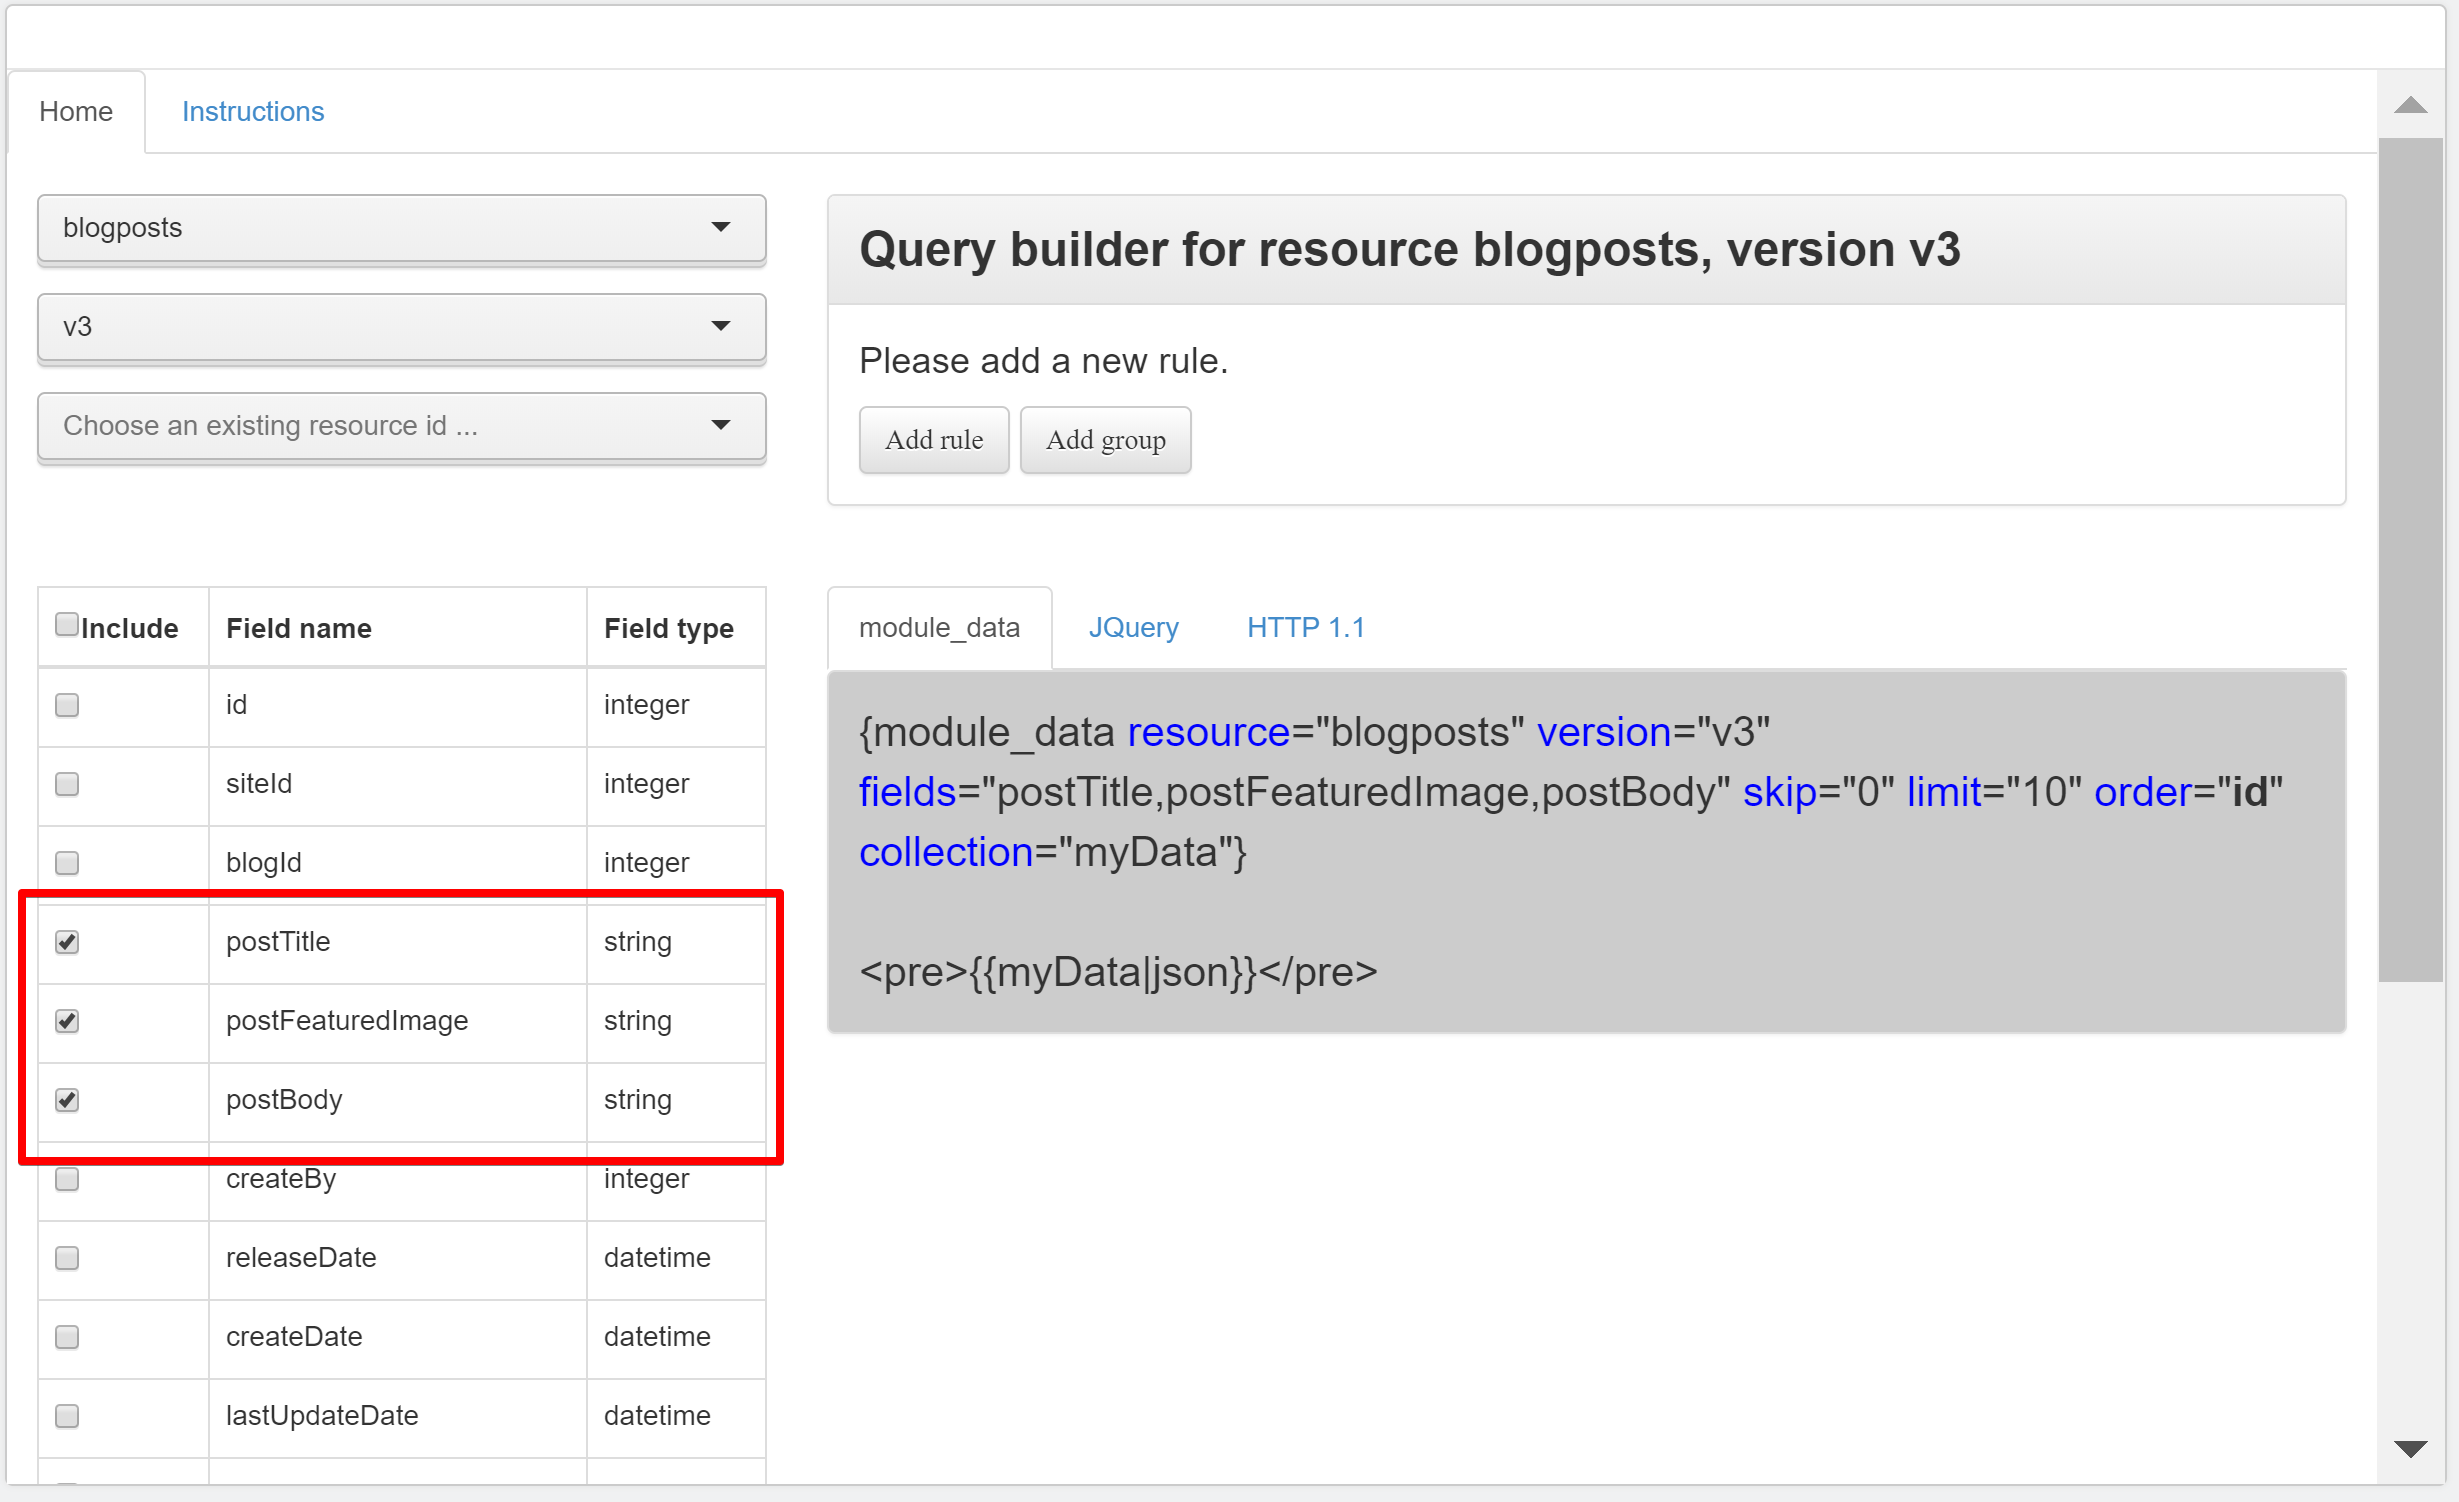Open the JQuery code tab
The width and height of the screenshot is (2459, 1502).
[x=1133, y=628]
